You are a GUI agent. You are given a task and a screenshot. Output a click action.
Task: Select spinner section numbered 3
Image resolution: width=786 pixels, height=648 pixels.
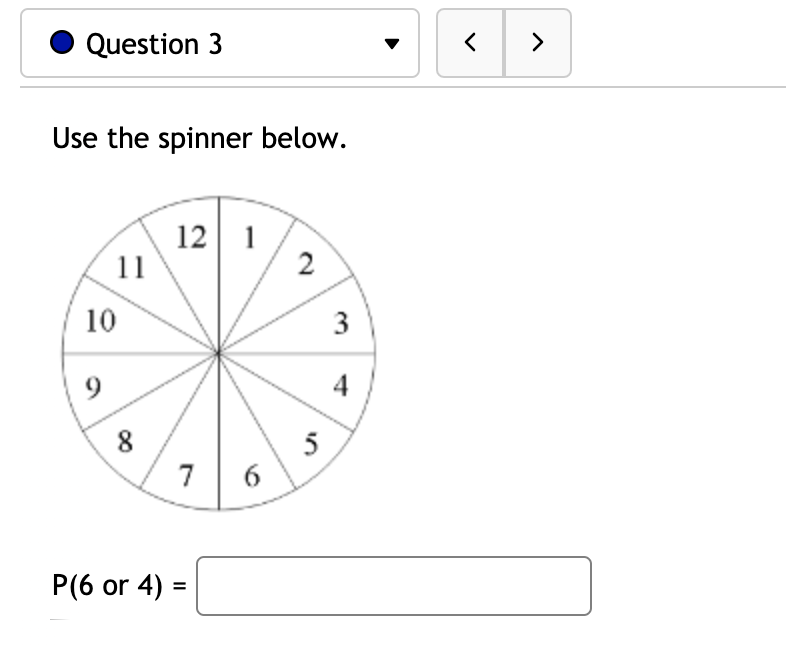[341, 322]
